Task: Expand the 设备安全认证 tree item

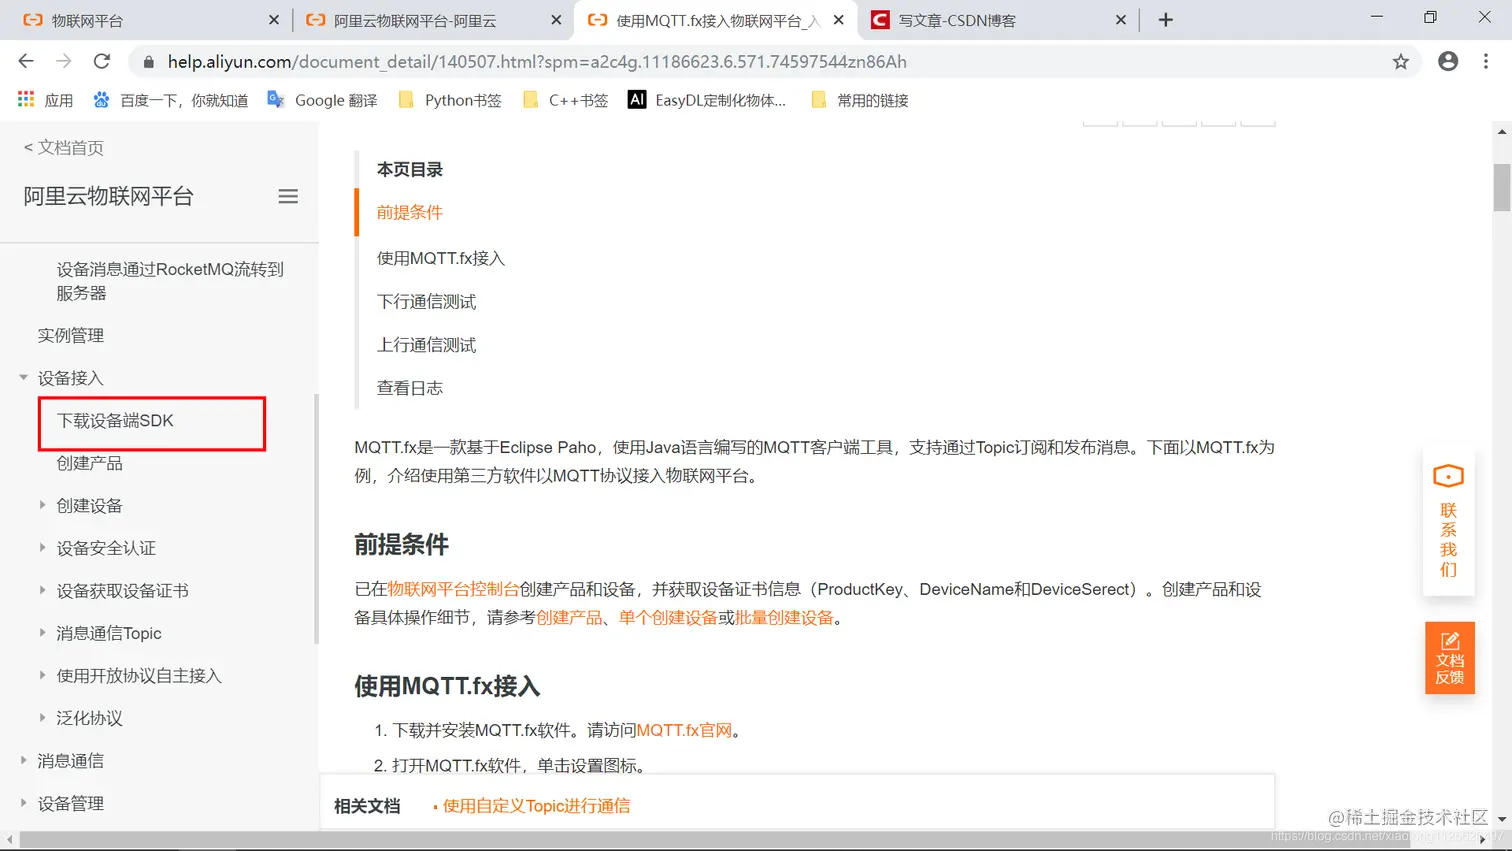Action: coord(42,548)
